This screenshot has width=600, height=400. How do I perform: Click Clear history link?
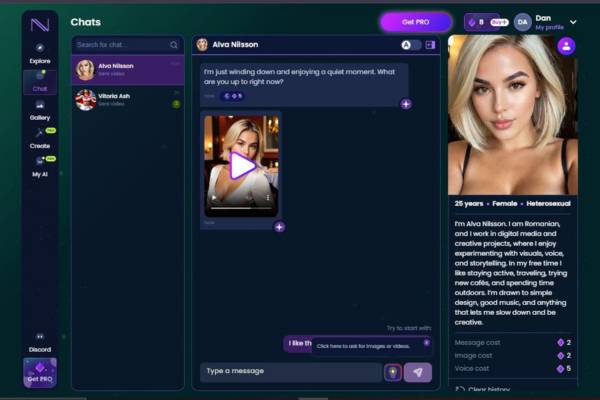[x=490, y=388]
